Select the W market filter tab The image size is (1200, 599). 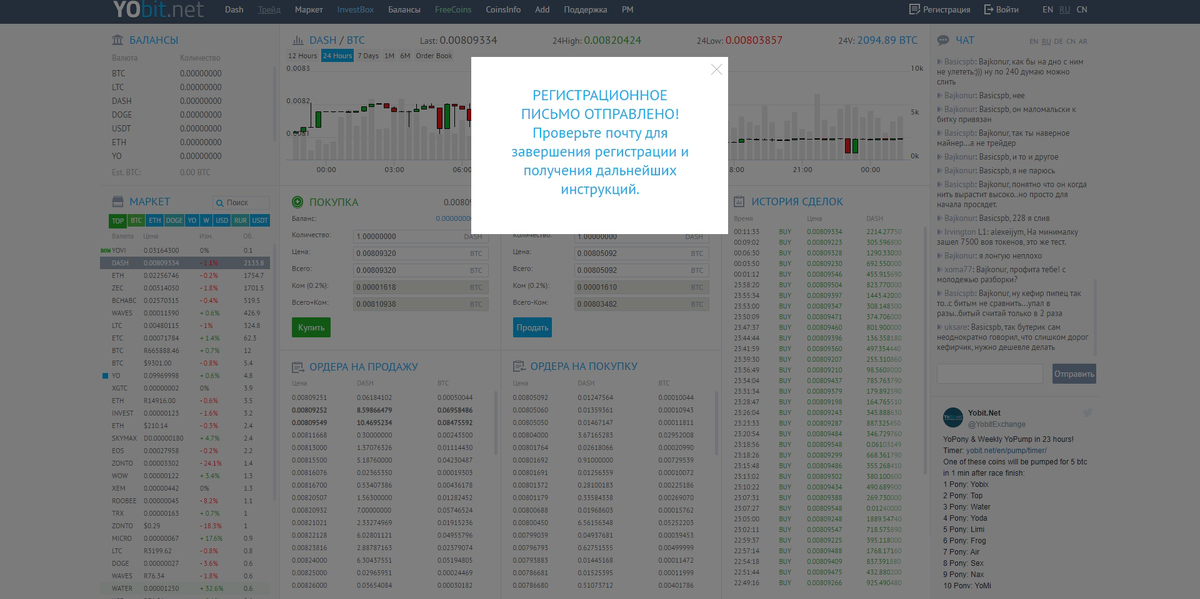[x=206, y=220]
